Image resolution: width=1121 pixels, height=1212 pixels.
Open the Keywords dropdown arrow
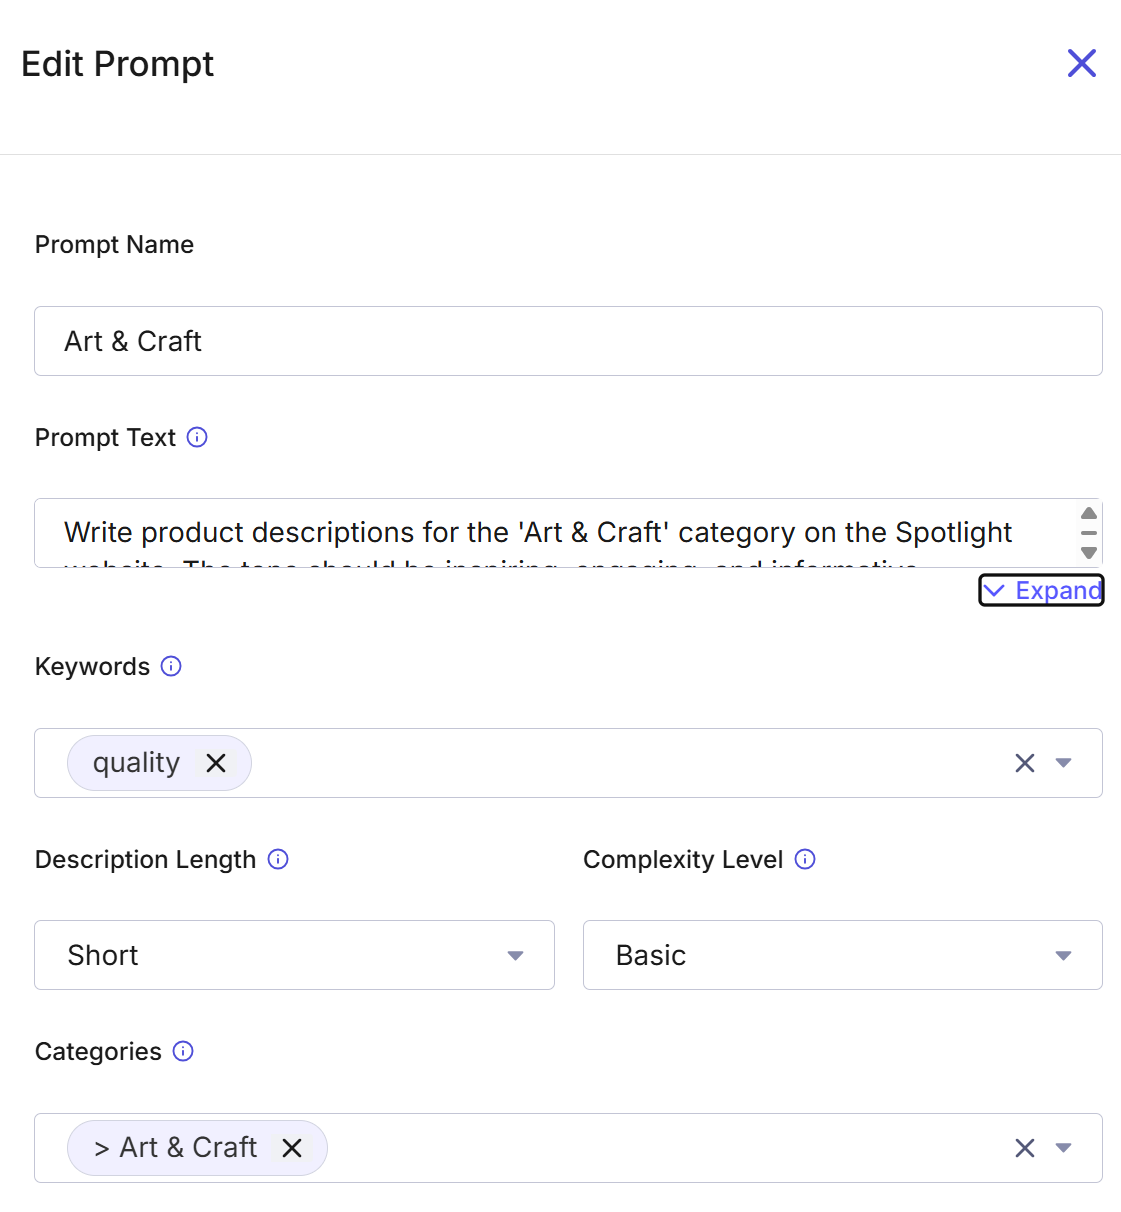[1064, 763]
